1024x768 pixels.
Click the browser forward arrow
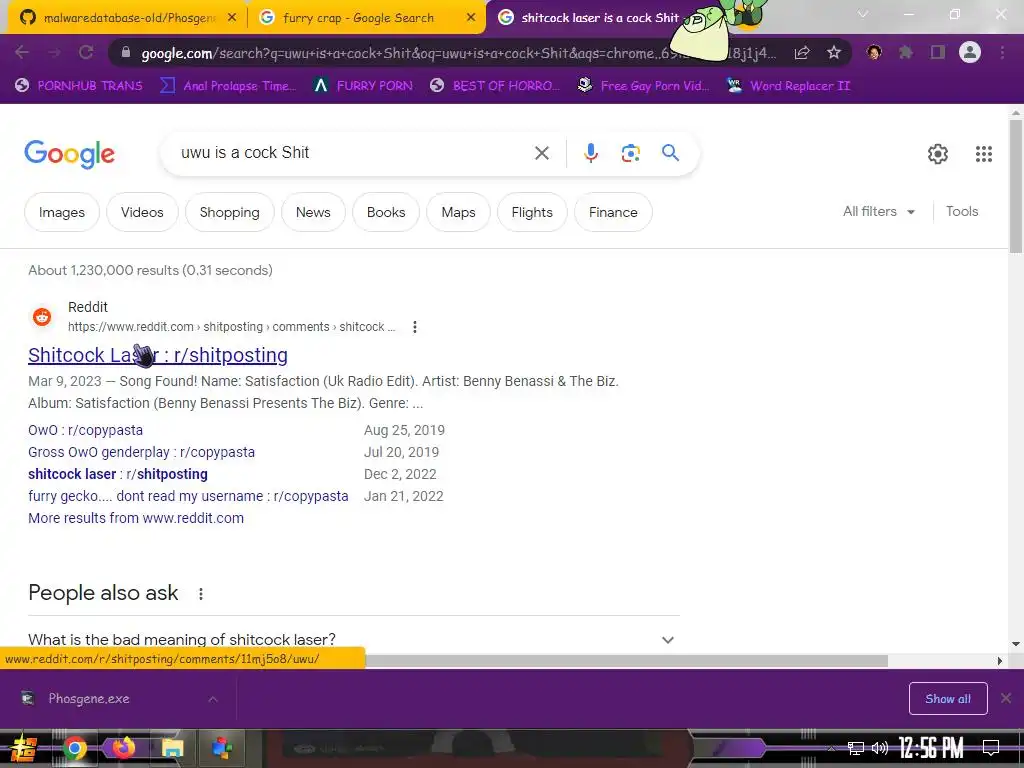[54, 52]
